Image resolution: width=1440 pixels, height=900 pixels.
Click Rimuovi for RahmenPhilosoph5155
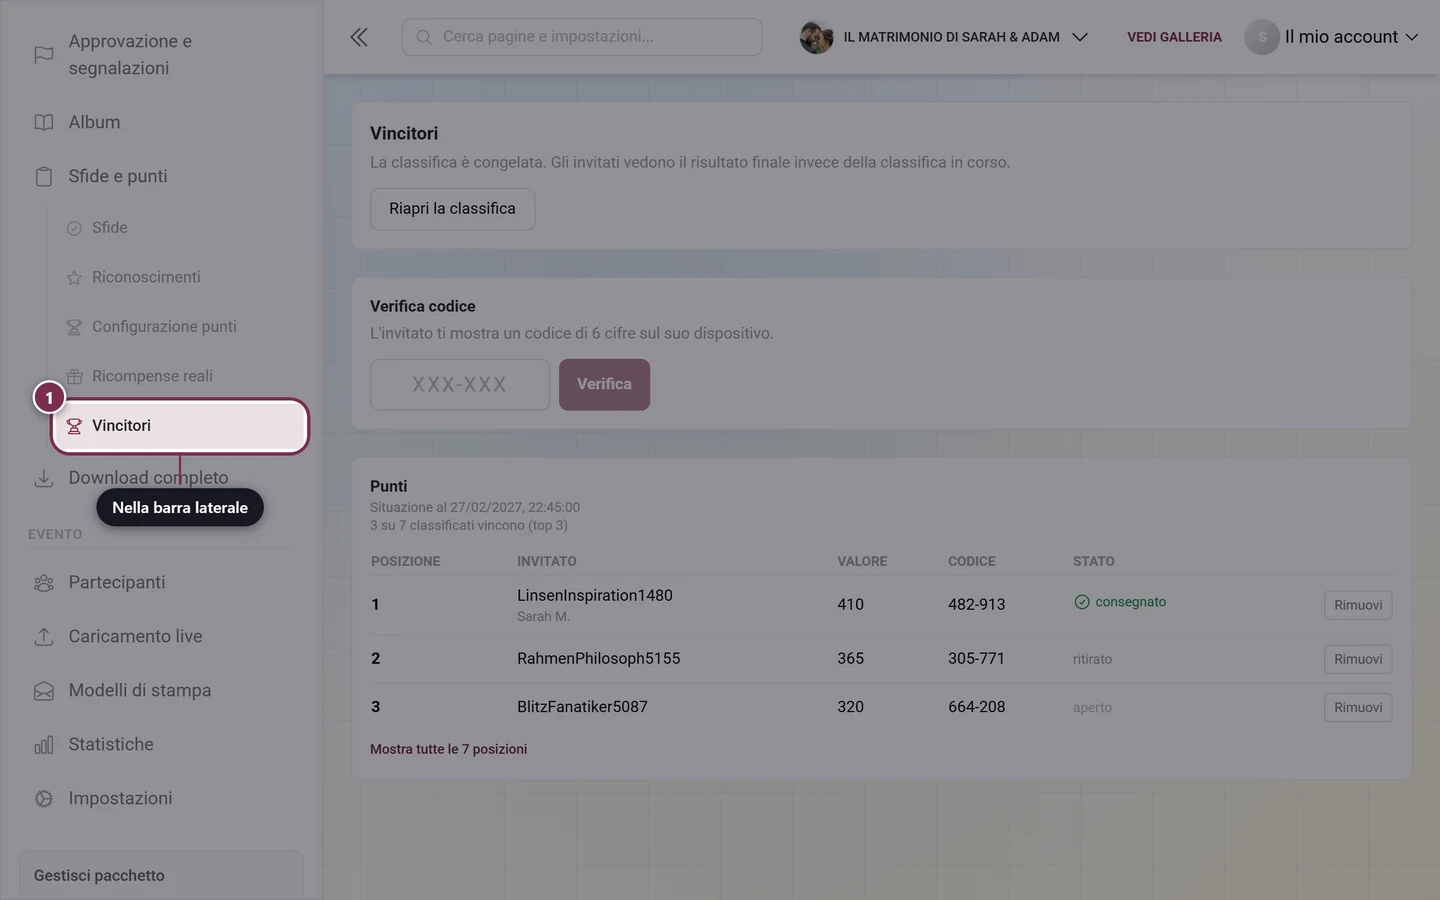pos(1358,659)
